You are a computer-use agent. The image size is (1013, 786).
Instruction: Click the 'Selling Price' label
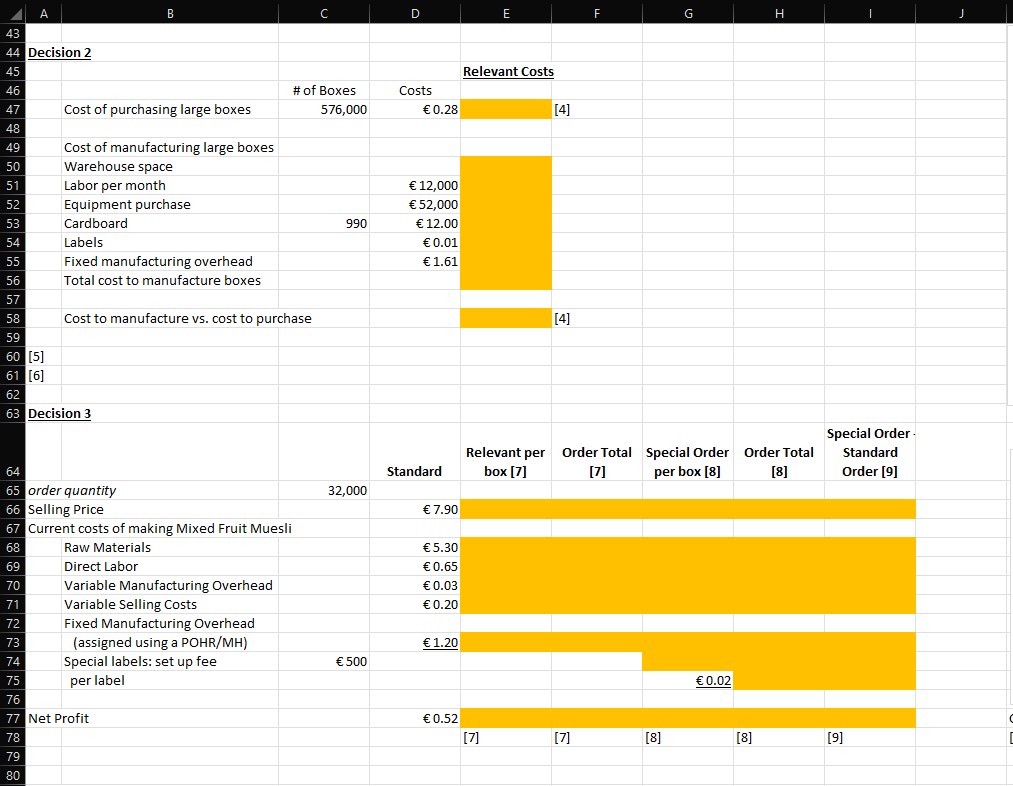coord(65,510)
